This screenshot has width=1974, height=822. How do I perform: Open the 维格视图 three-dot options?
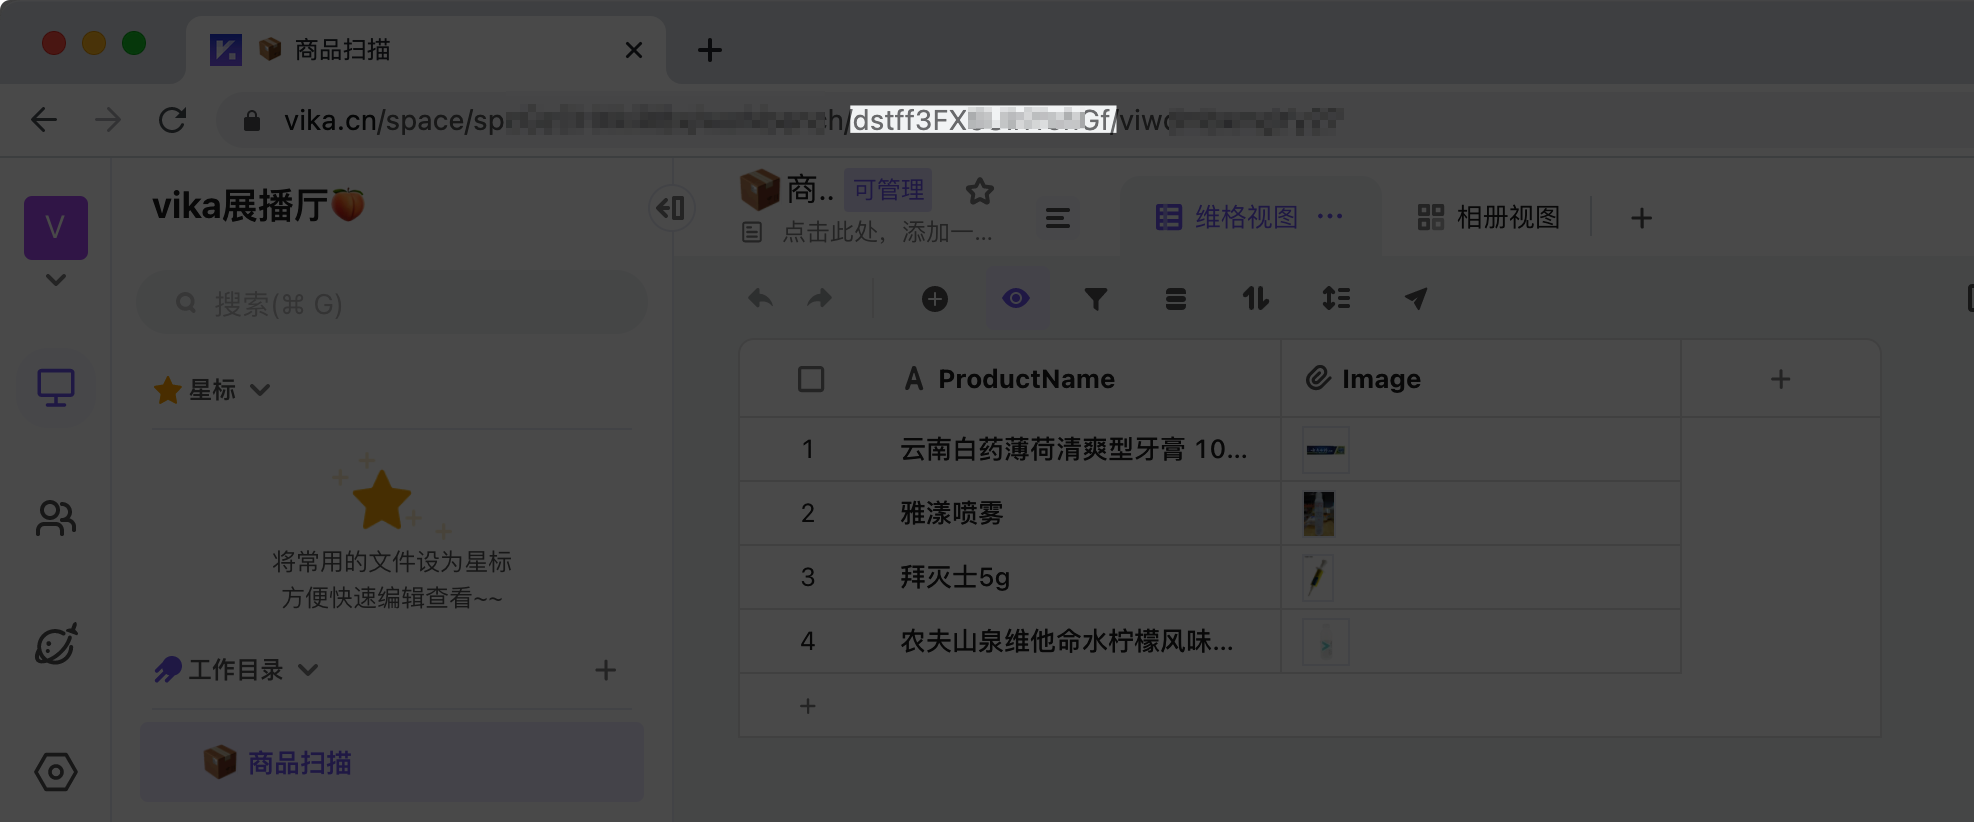(1330, 216)
